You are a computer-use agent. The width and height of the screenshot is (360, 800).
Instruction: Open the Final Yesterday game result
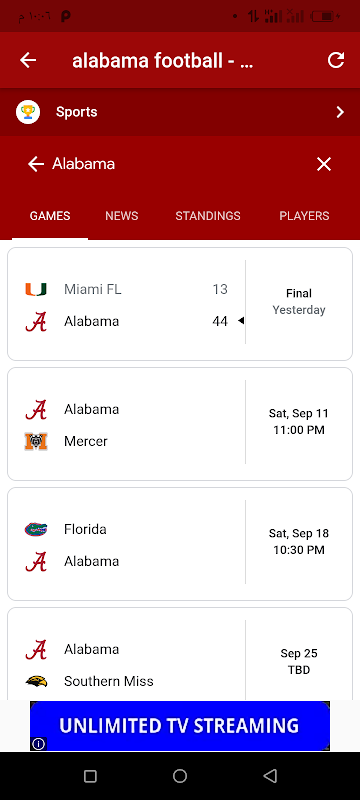pos(299,302)
